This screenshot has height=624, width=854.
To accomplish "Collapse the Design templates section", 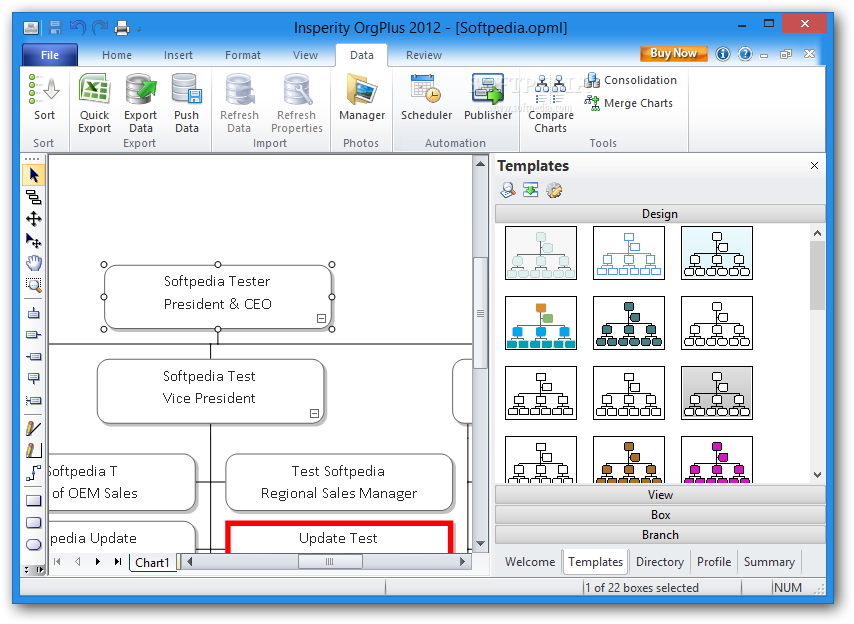I will click(x=660, y=214).
